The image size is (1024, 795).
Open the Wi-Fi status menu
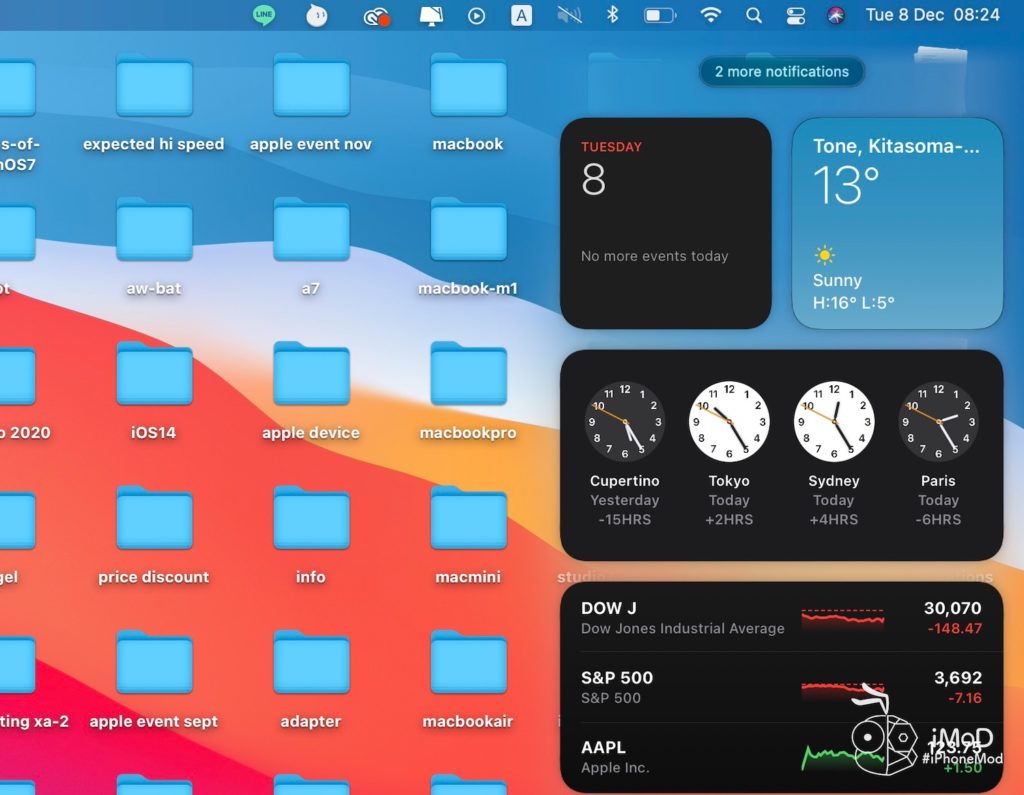pos(711,15)
